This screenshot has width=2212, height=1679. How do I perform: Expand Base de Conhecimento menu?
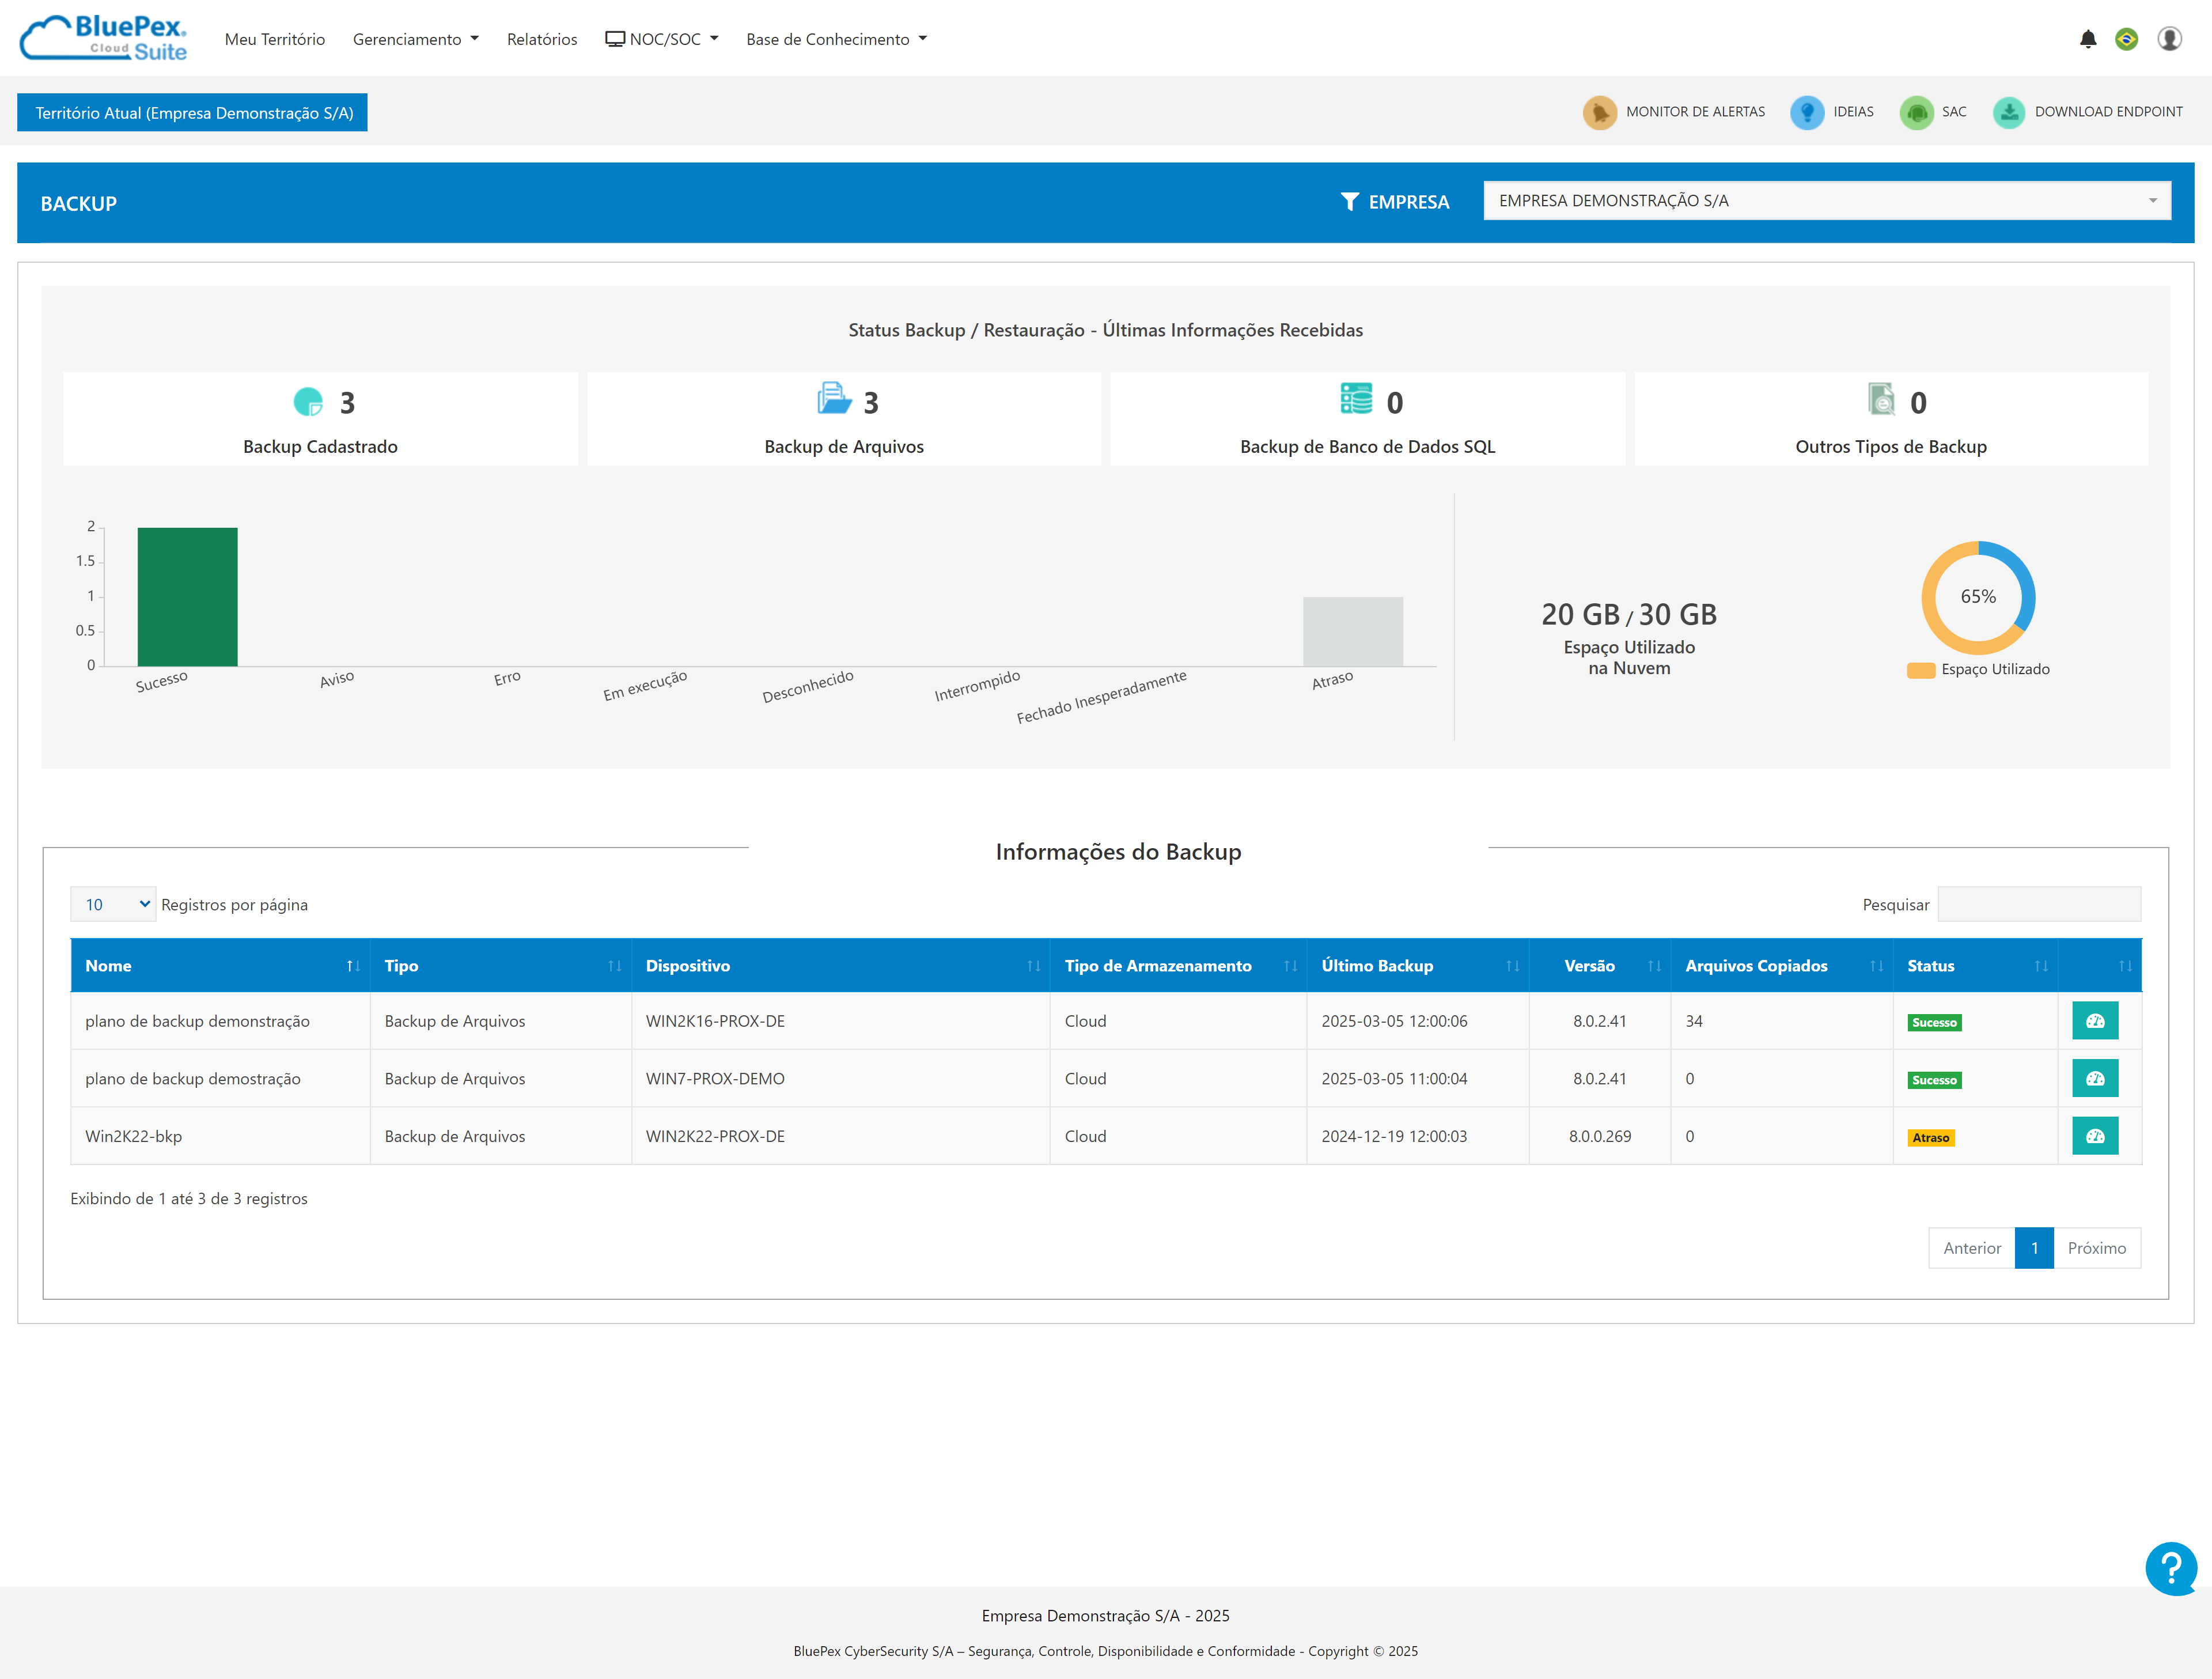click(x=836, y=39)
